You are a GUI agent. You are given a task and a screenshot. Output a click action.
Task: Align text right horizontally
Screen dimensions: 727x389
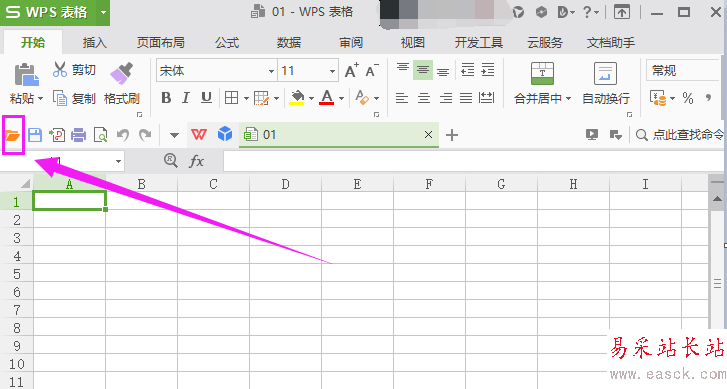pyautogui.click(x=446, y=98)
